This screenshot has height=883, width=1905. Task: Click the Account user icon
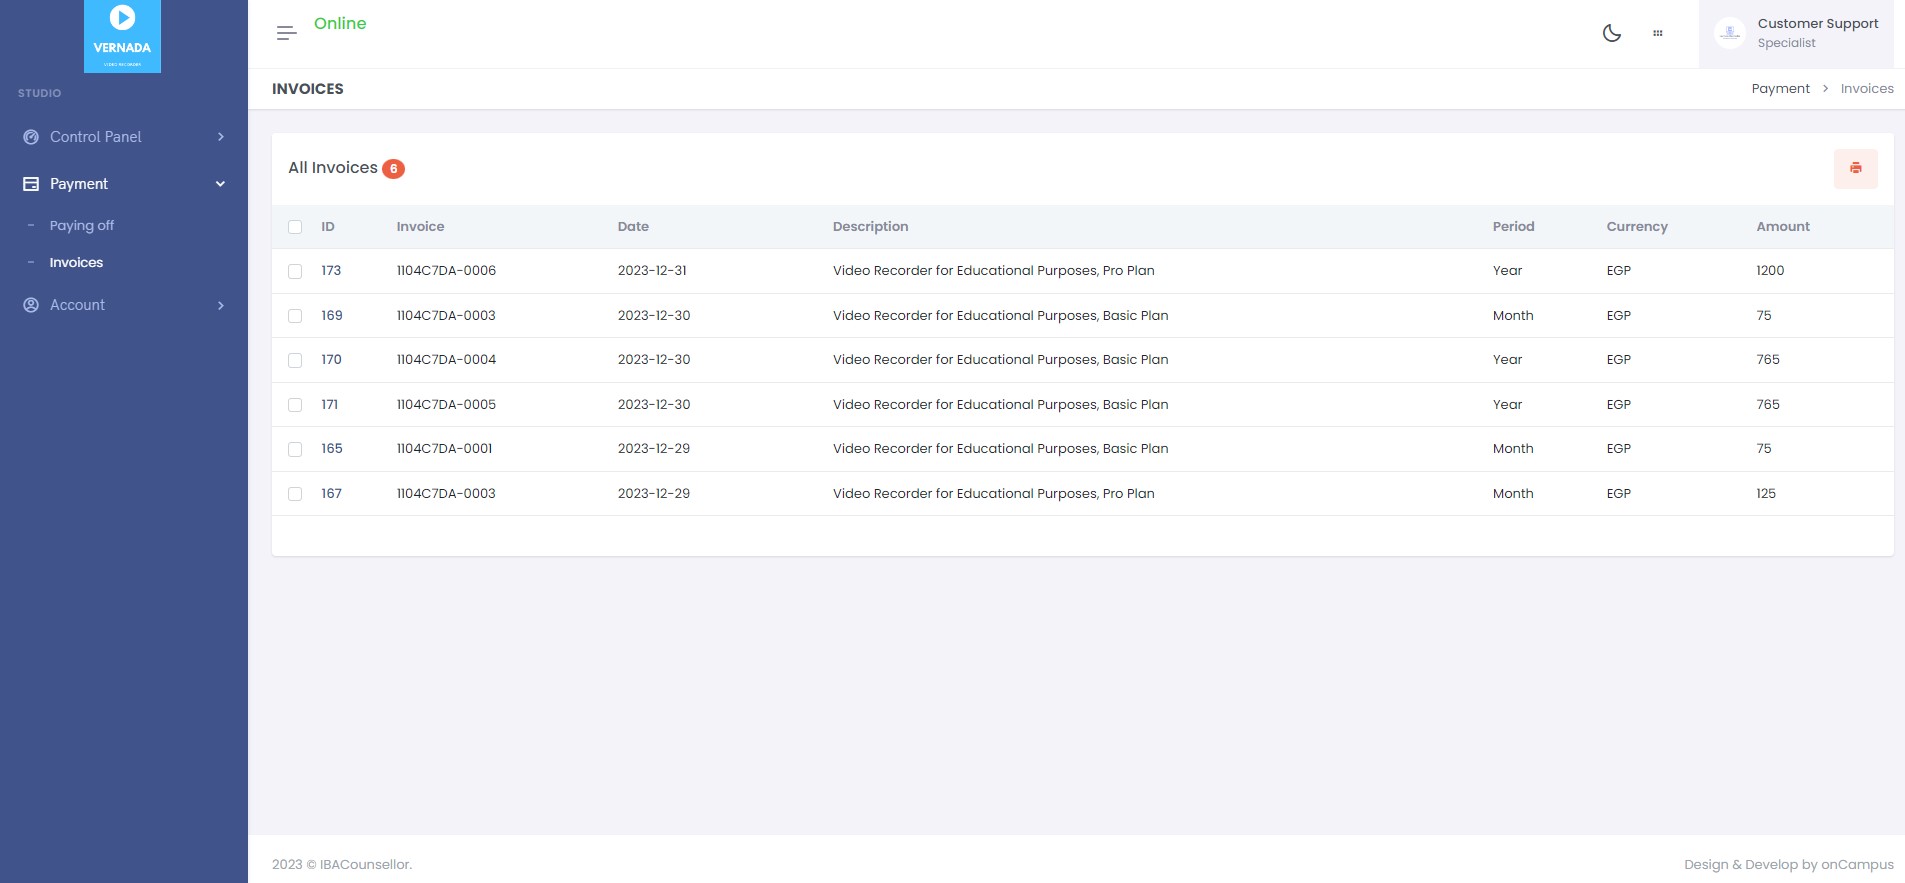click(x=31, y=305)
